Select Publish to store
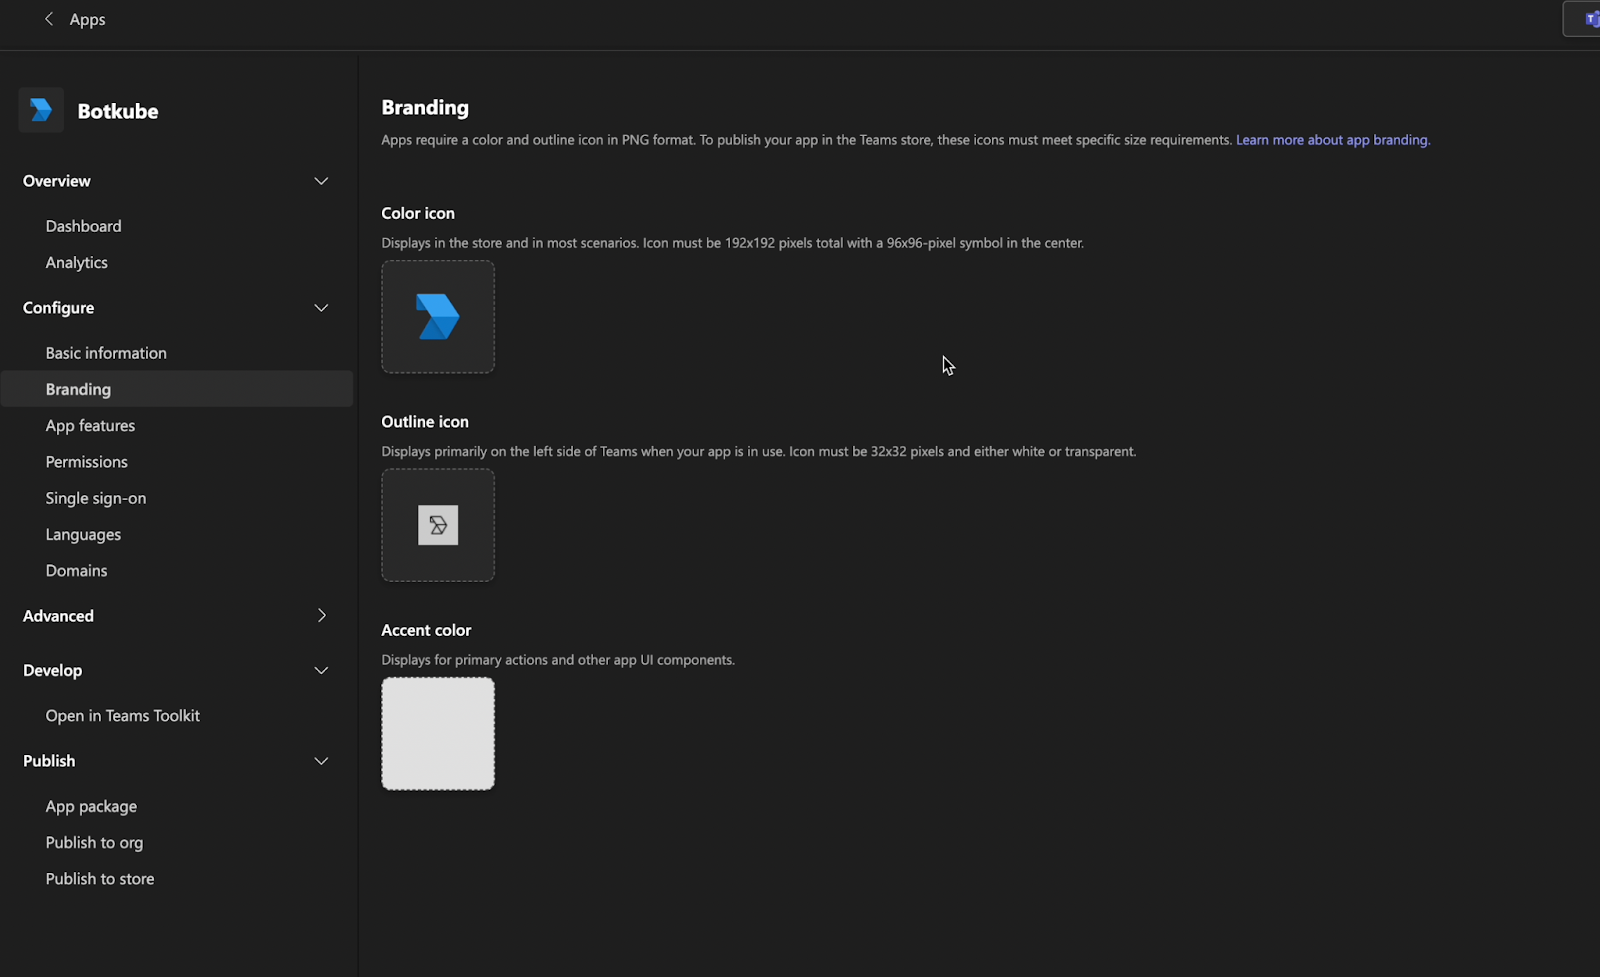The image size is (1600, 977). coord(99,878)
